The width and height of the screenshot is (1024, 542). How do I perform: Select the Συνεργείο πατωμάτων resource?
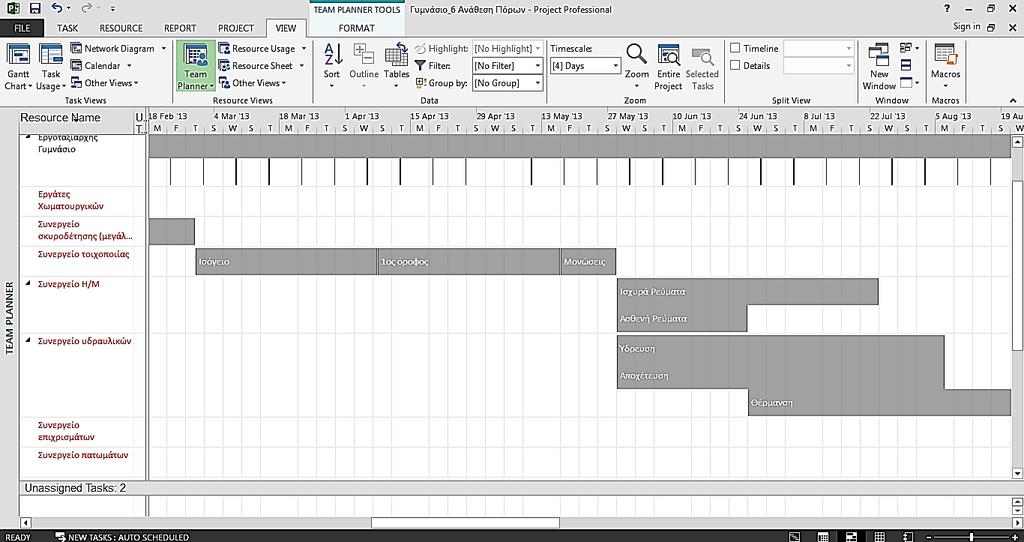click(x=83, y=455)
